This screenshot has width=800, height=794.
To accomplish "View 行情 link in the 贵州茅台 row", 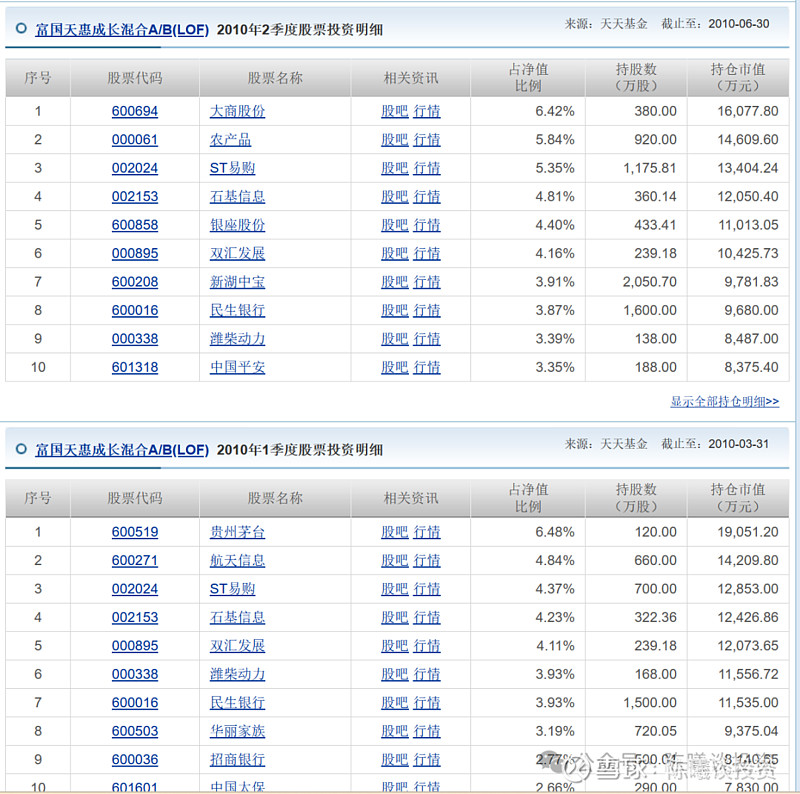I will point(427,532).
